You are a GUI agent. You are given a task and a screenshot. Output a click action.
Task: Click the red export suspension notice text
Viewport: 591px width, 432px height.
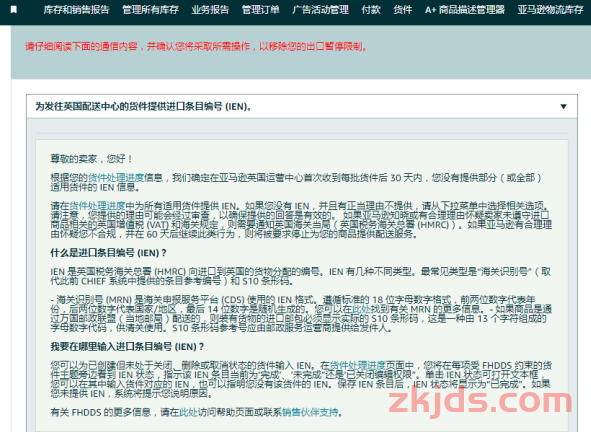click(196, 47)
